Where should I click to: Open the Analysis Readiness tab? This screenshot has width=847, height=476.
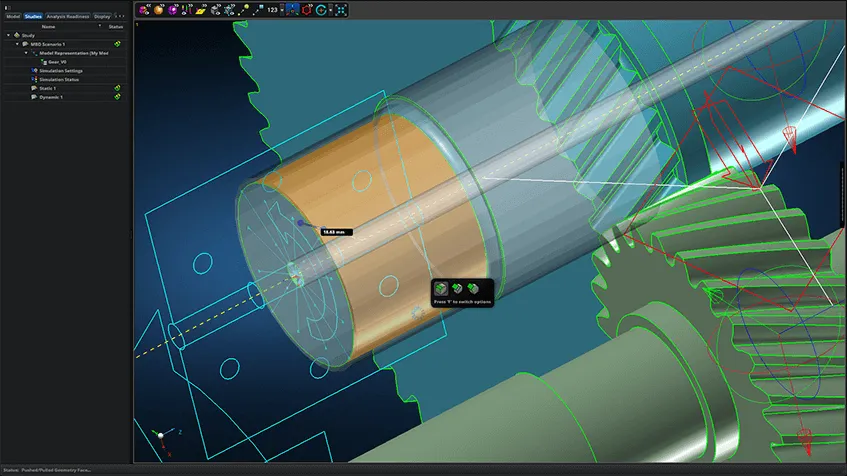(x=68, y=16)
